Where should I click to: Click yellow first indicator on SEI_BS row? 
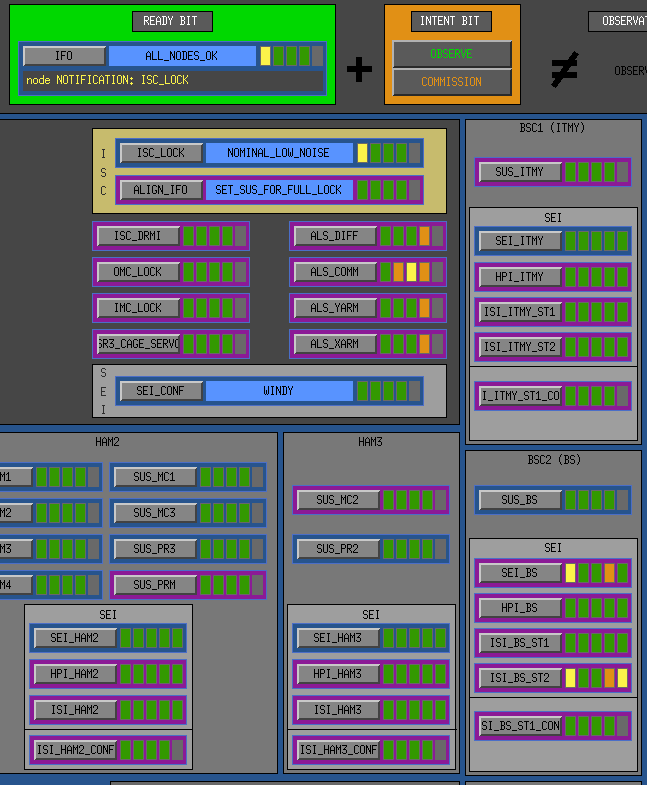[570, 573]
